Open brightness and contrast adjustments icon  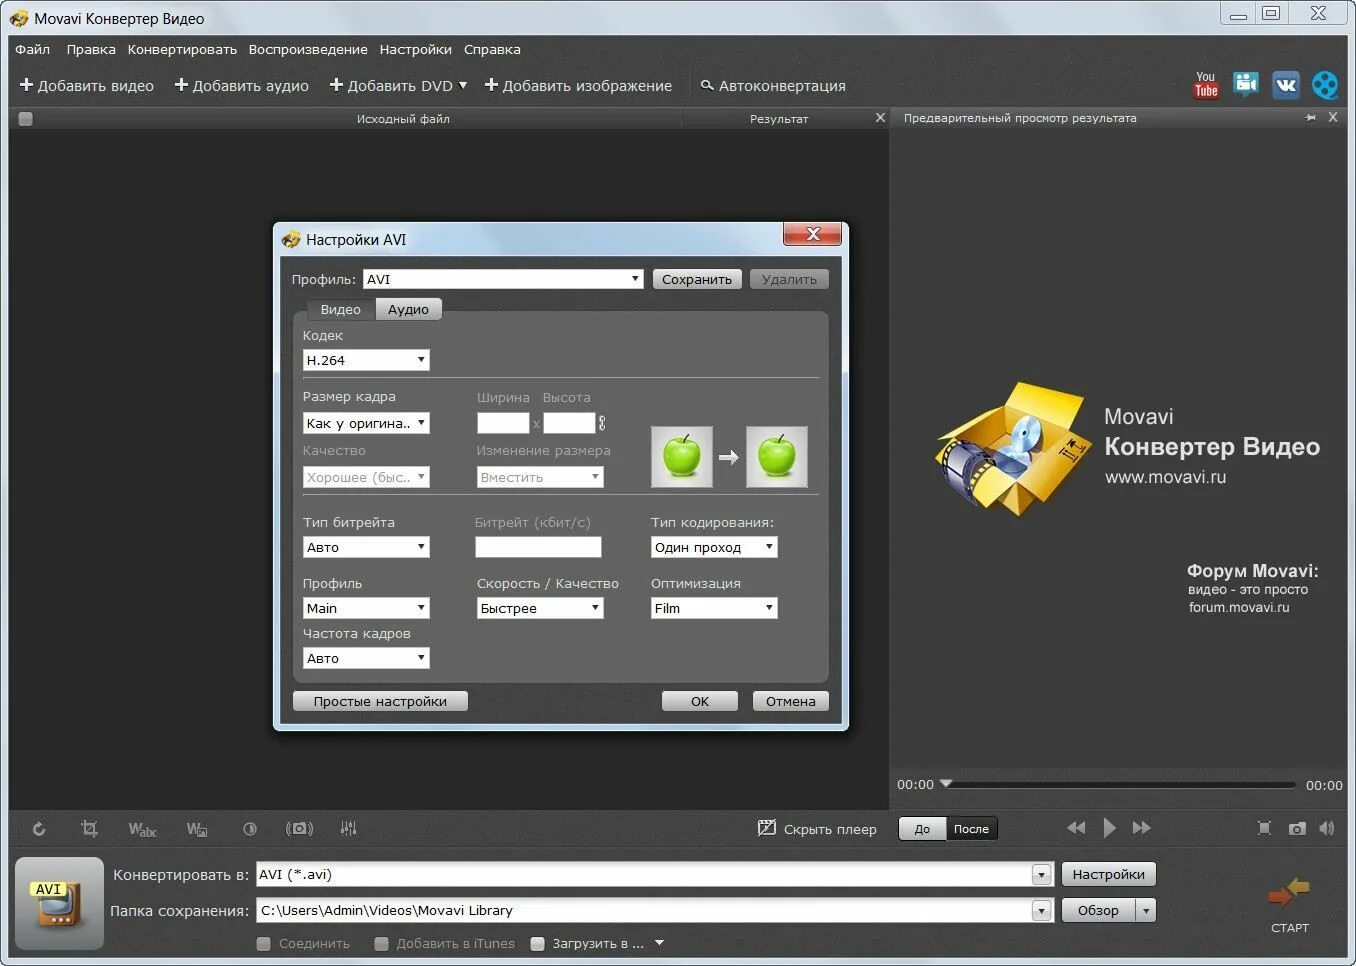point(250,829)
